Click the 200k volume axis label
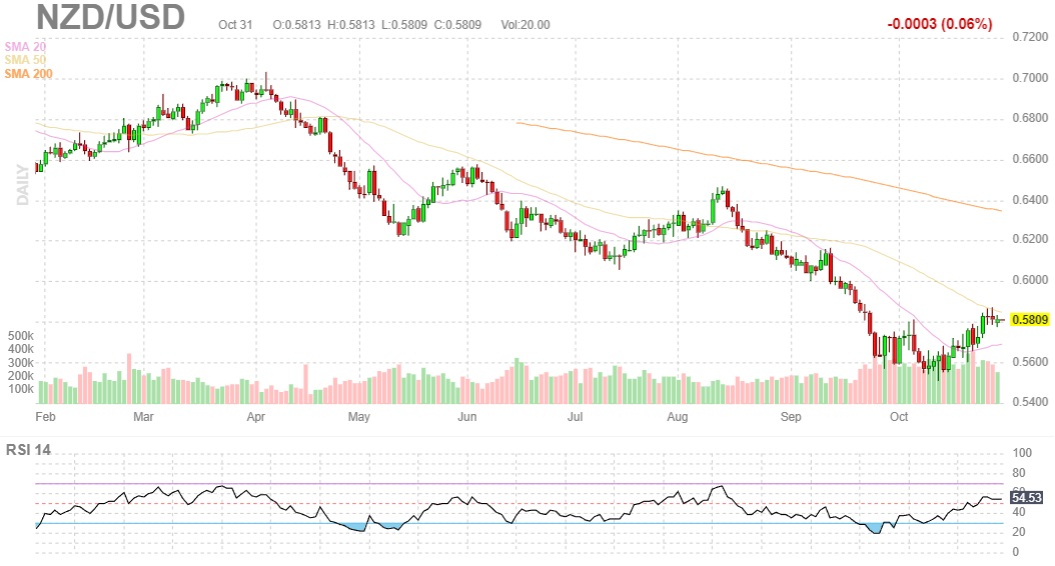 coord(21,376)
